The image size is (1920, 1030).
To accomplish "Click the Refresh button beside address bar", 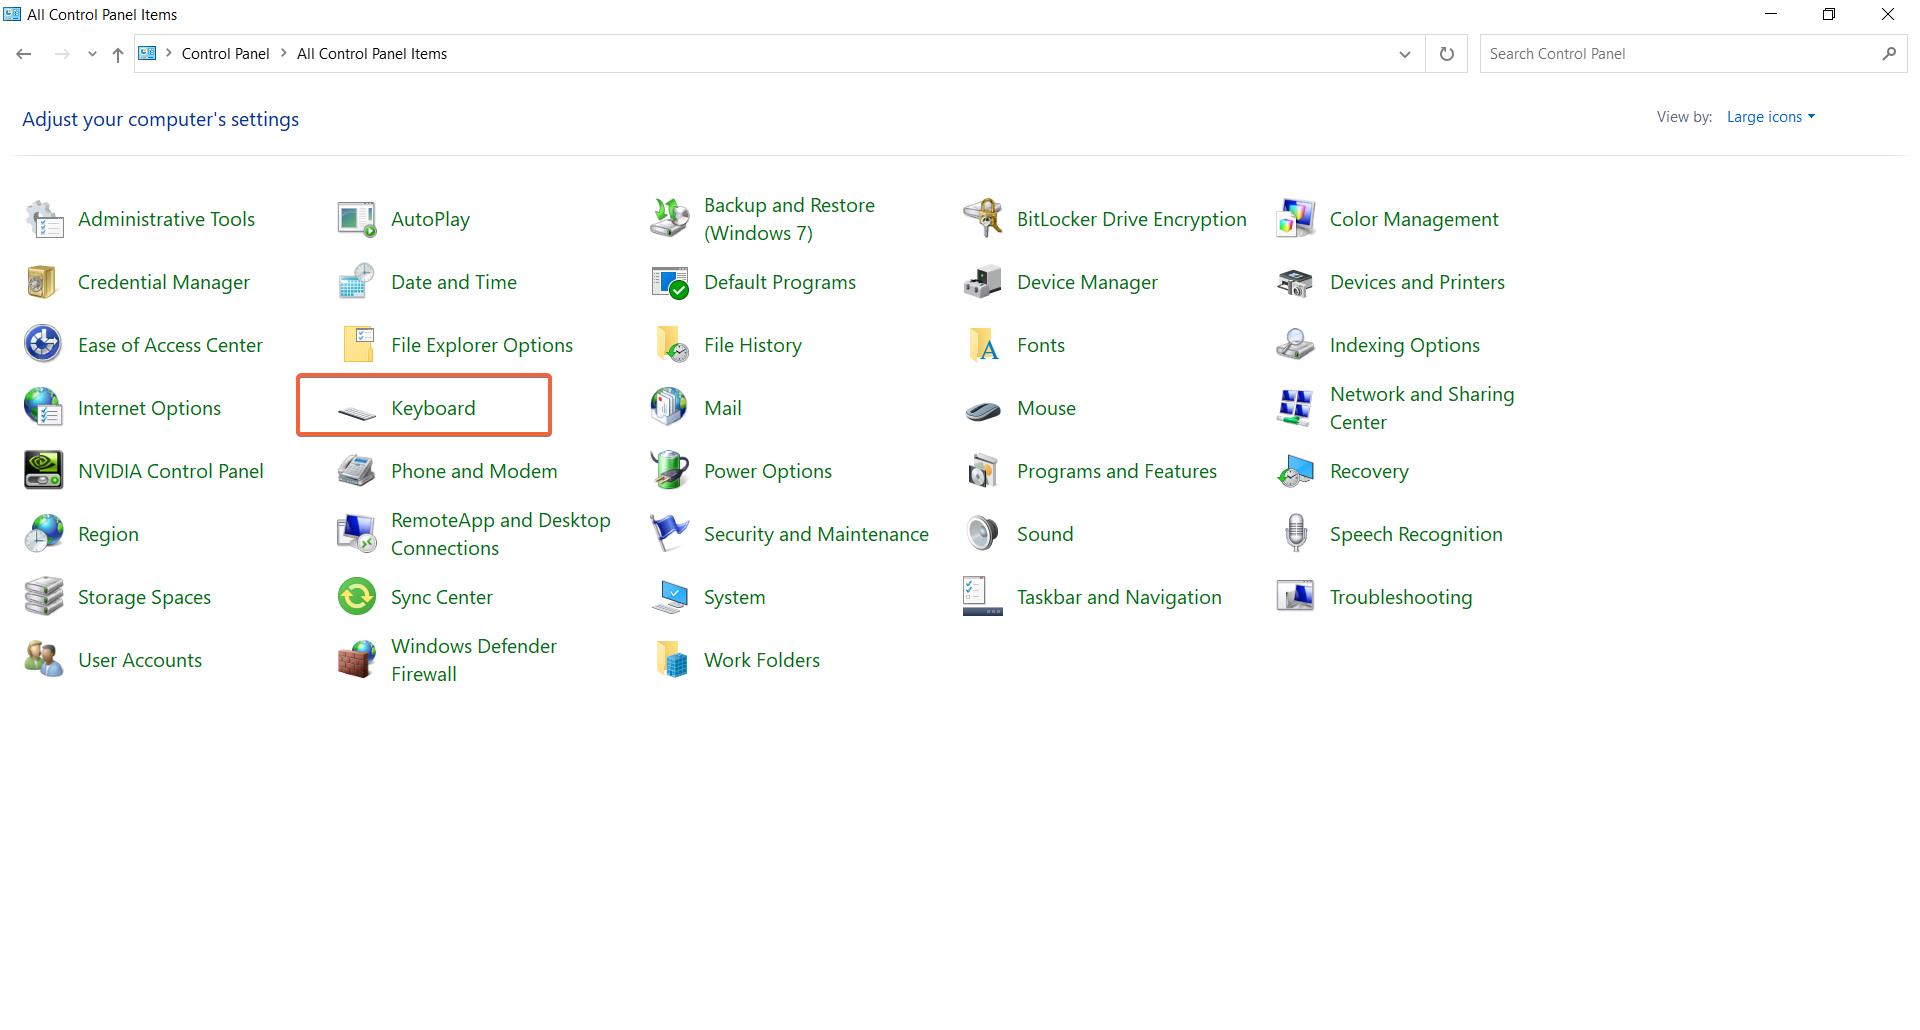I will pyautogui.click(x=1446, y=54).
